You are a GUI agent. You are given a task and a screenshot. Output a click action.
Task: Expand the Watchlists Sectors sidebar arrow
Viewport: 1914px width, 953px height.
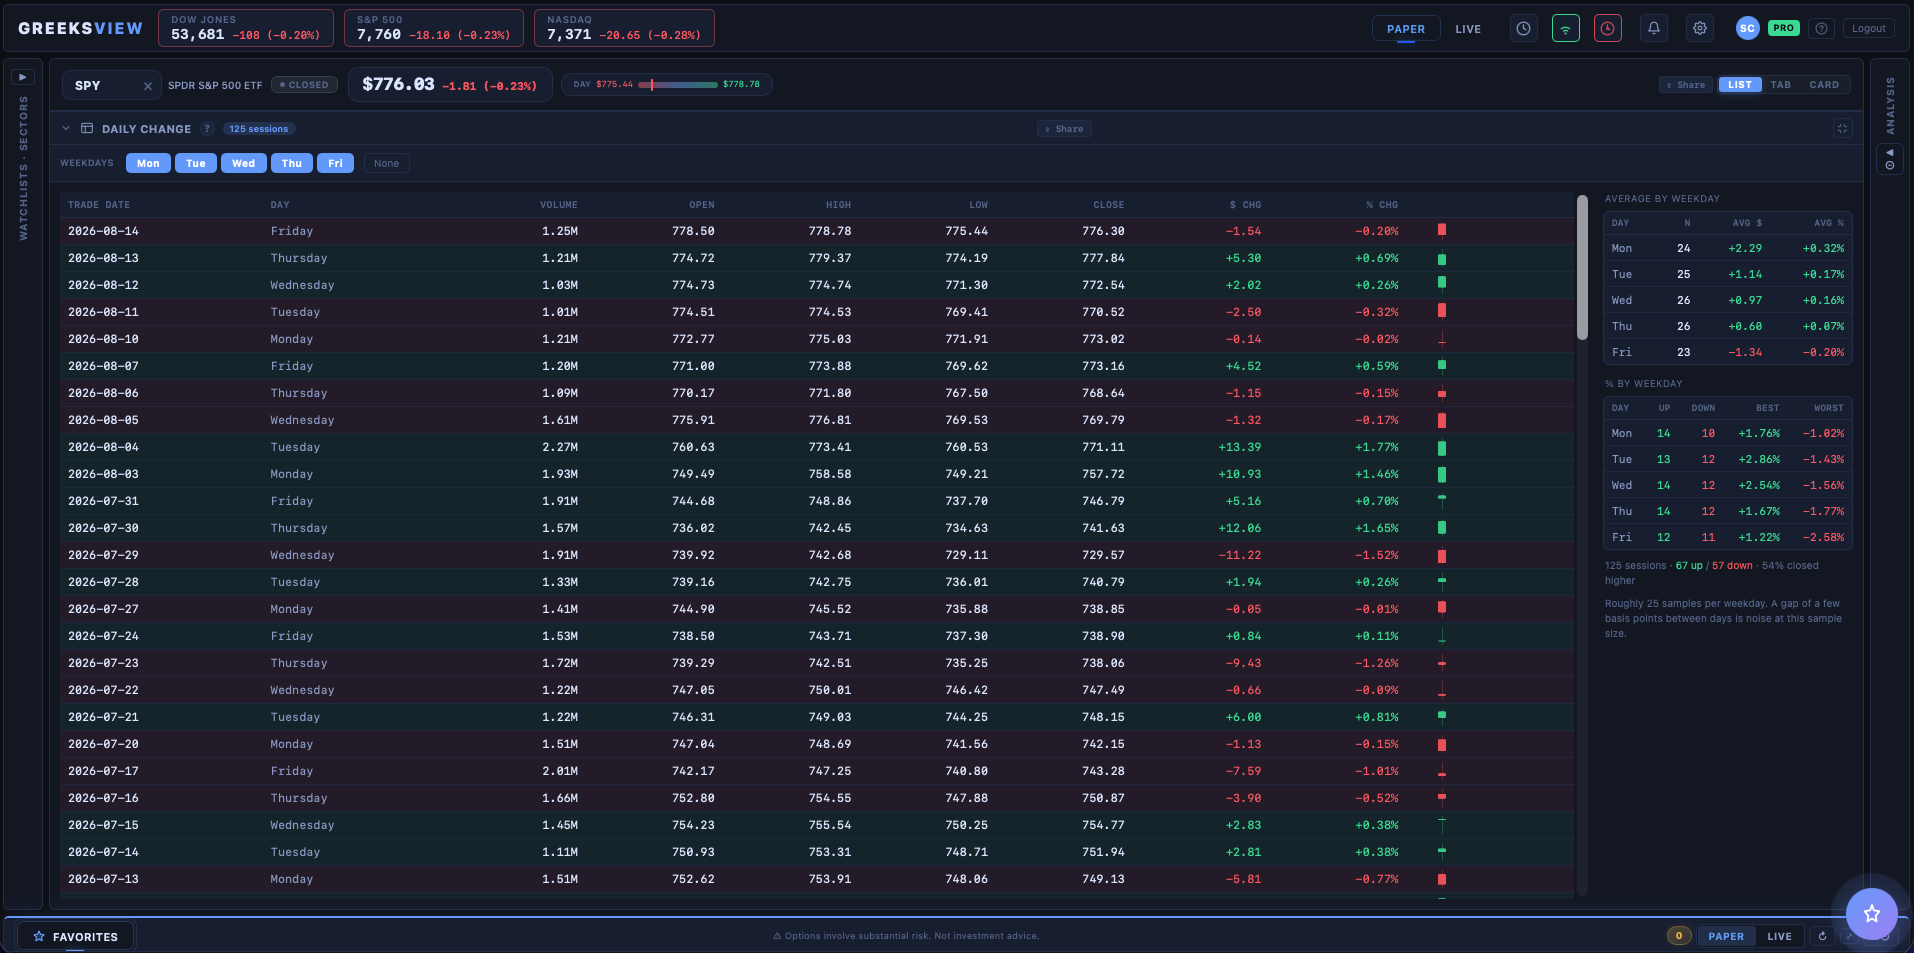click(x=23, y=77)
